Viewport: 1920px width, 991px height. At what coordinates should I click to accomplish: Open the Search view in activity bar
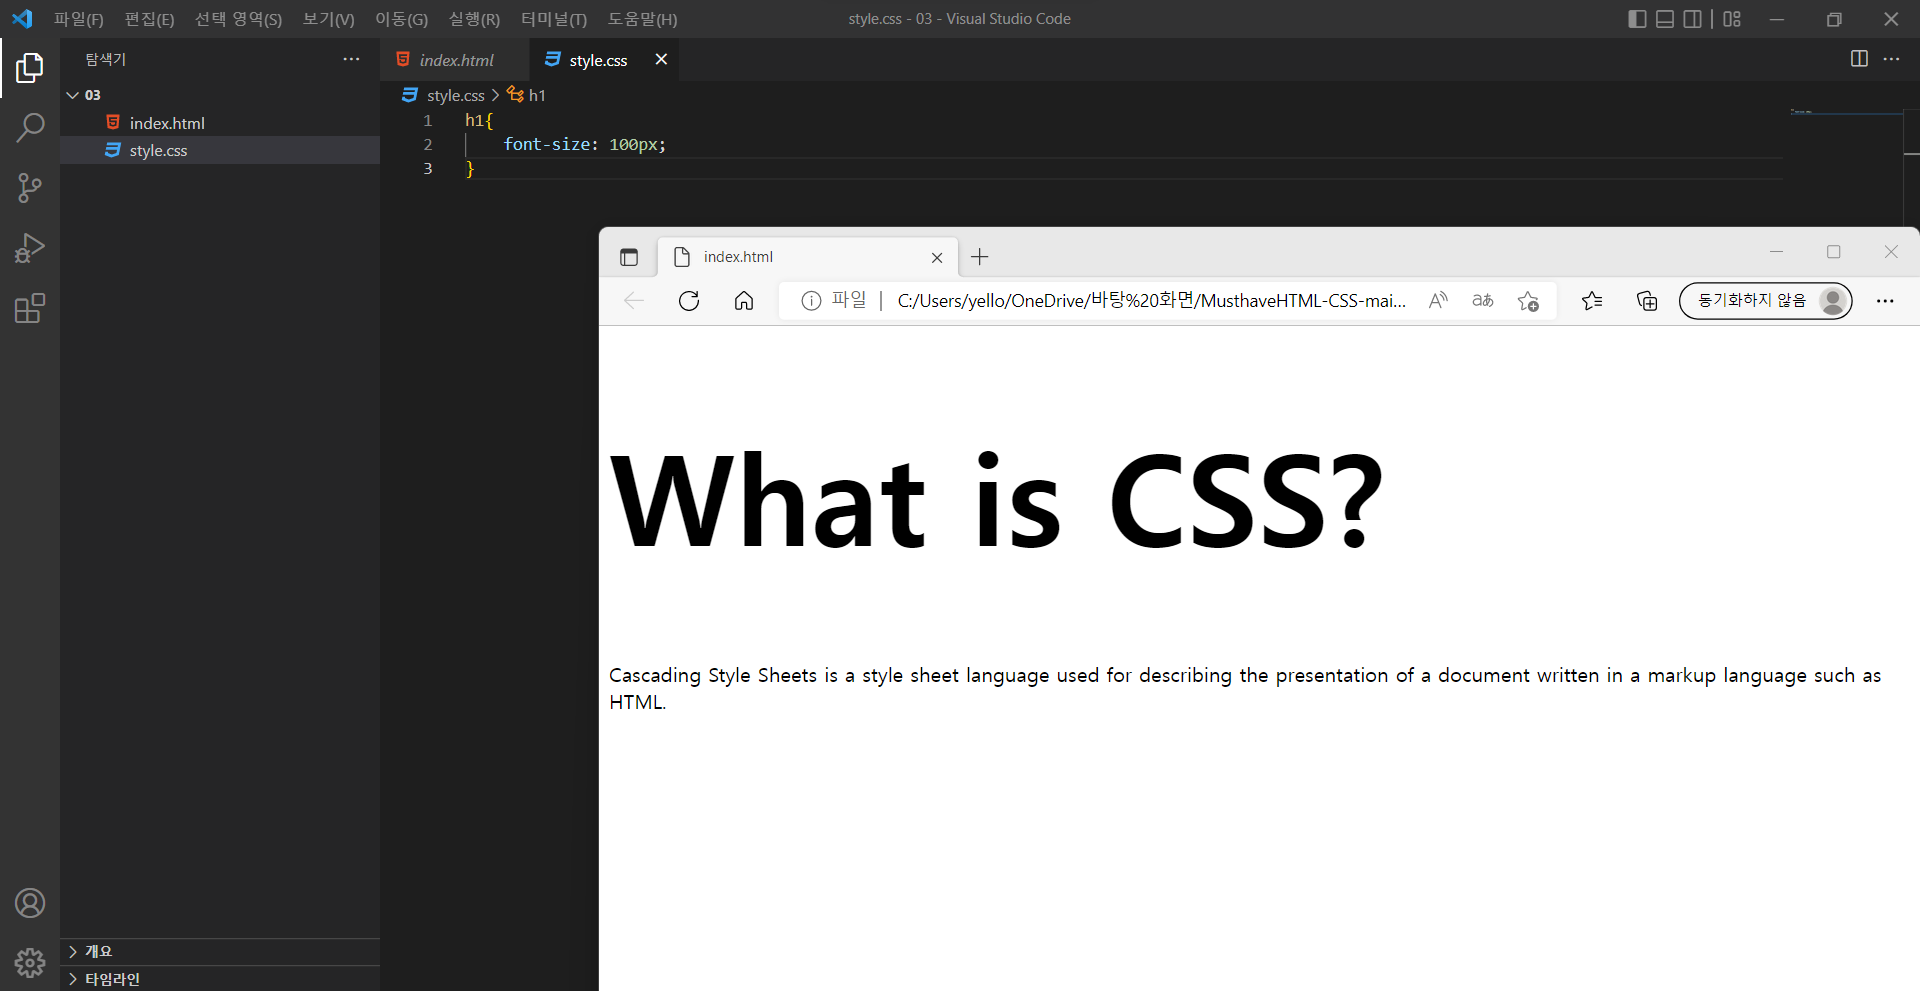(30, 128)
